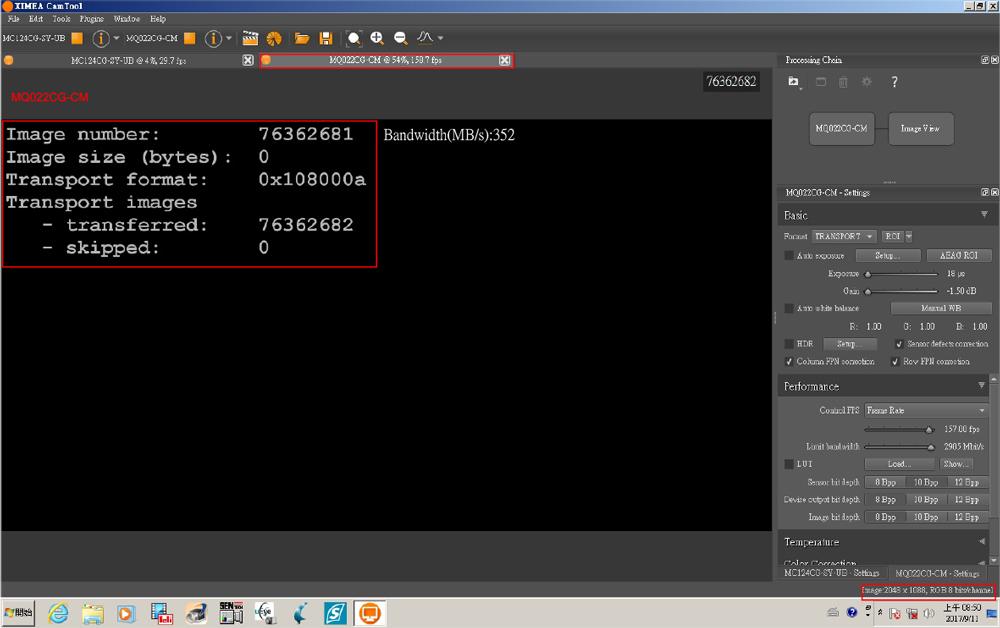The image size is (1000, 628).
Task: Open dropdown beside MC124CG-SY-UB info icon
Action: coord(116,38)
